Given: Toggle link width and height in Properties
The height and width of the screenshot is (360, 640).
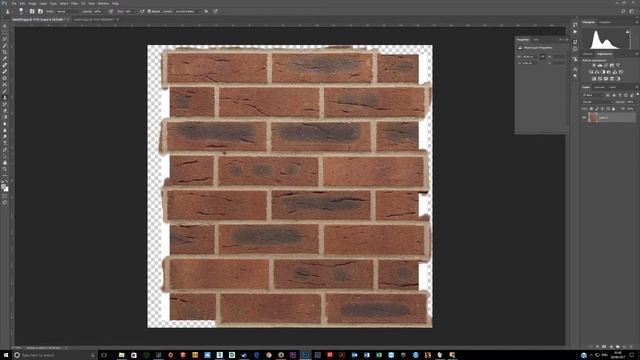Looking at the screenshot, I should coord(542,57).
